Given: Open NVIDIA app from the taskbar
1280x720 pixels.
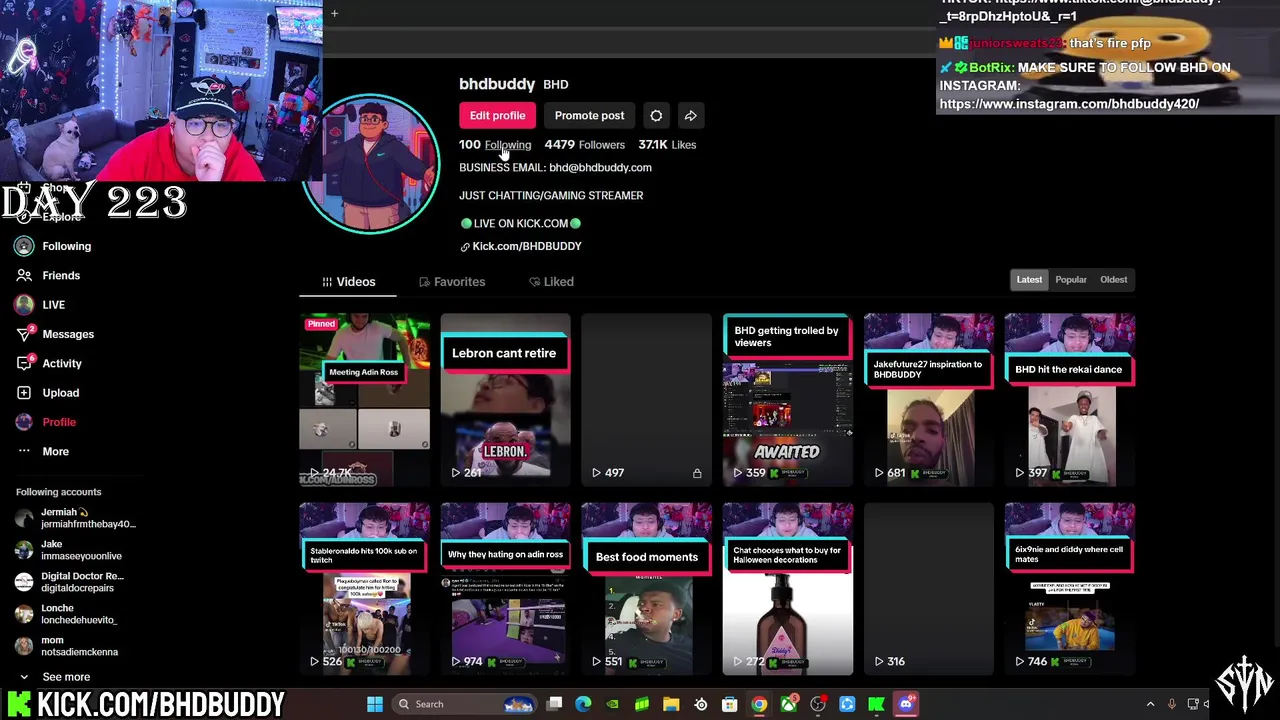Looking at the screenshot, I should click(x=613, y=704).
